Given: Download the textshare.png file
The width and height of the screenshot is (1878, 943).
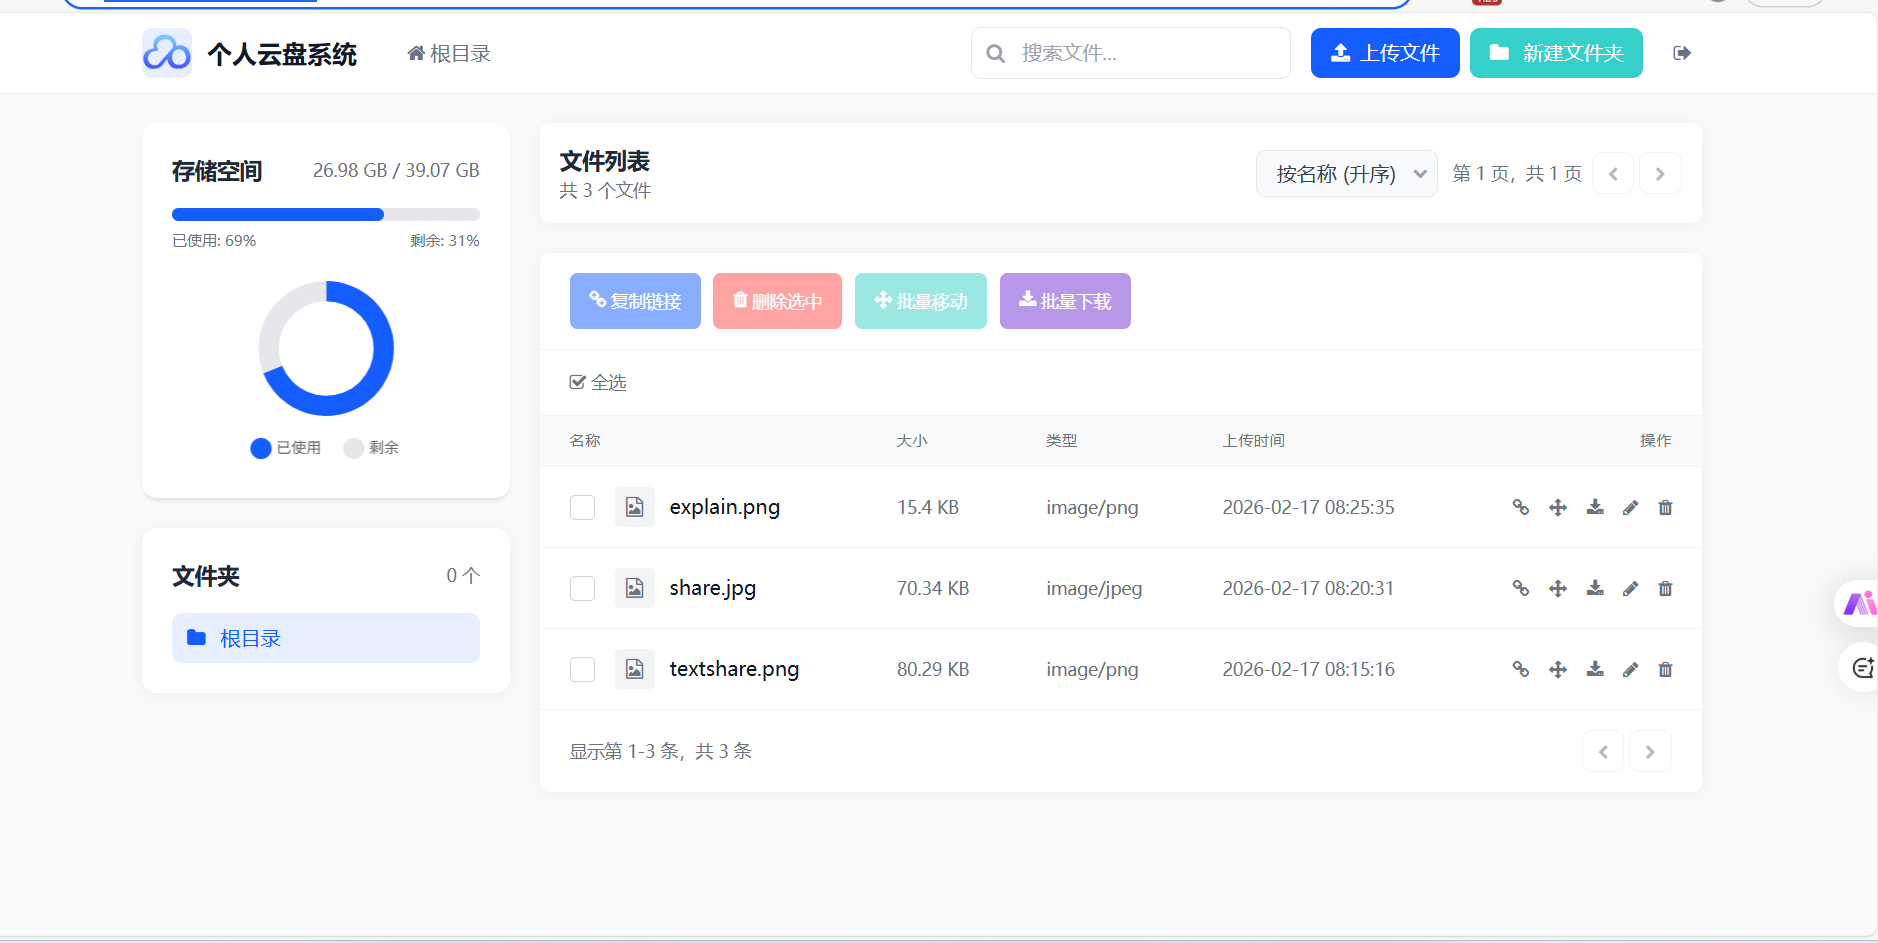Looking at the screenshot, I should (x=1595, y=669).
